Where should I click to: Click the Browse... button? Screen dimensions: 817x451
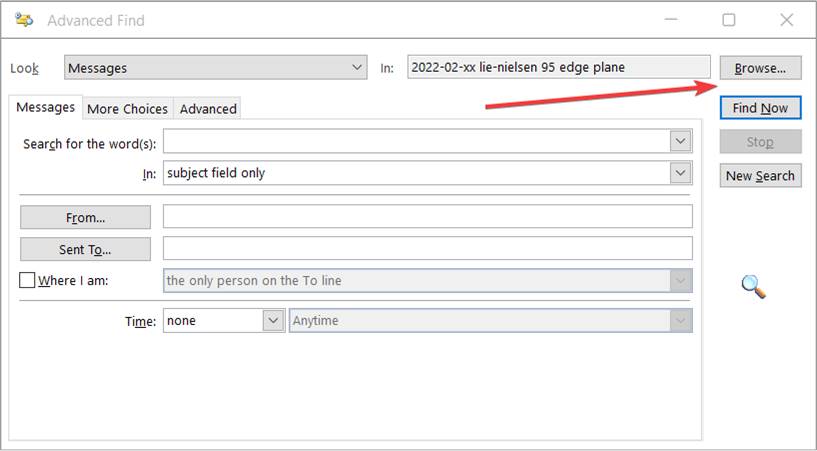tap(760, 68)
